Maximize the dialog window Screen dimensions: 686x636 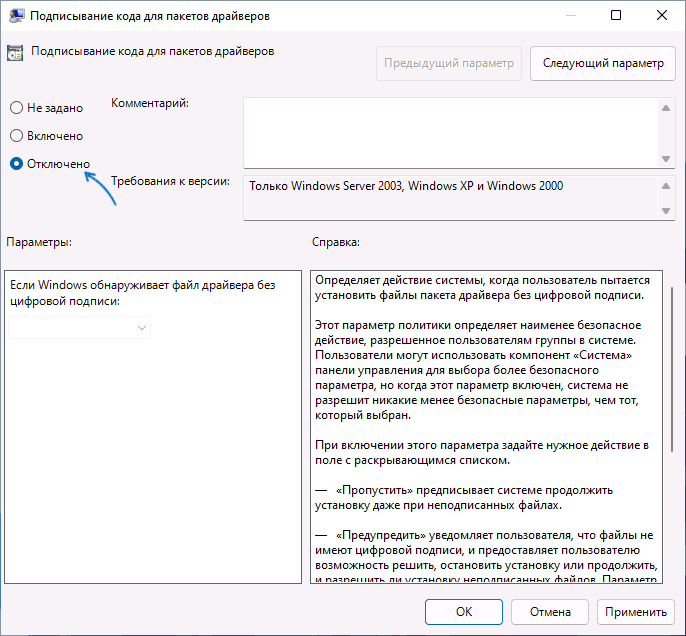(616, 15)
